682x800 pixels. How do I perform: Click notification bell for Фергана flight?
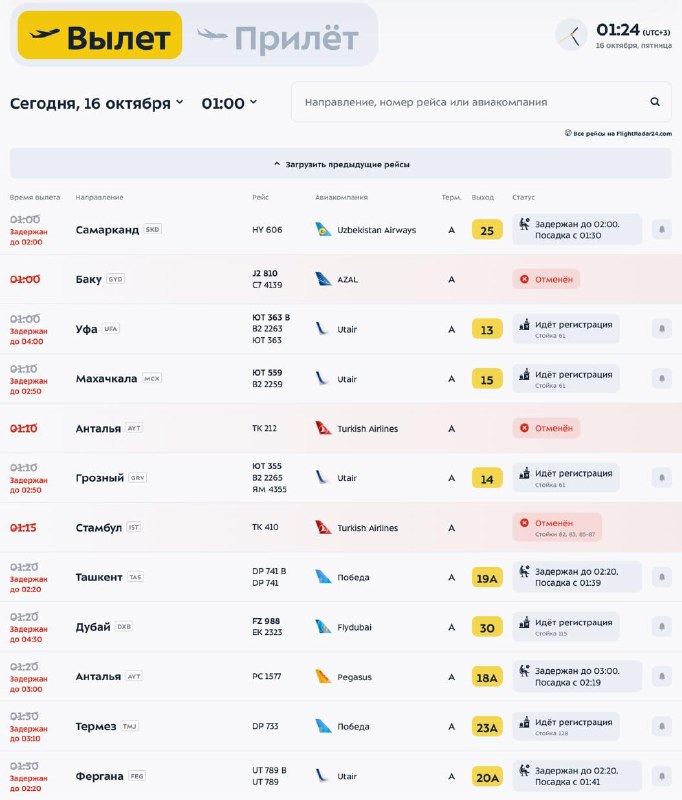pyautogui.click(x=662, y=776)
